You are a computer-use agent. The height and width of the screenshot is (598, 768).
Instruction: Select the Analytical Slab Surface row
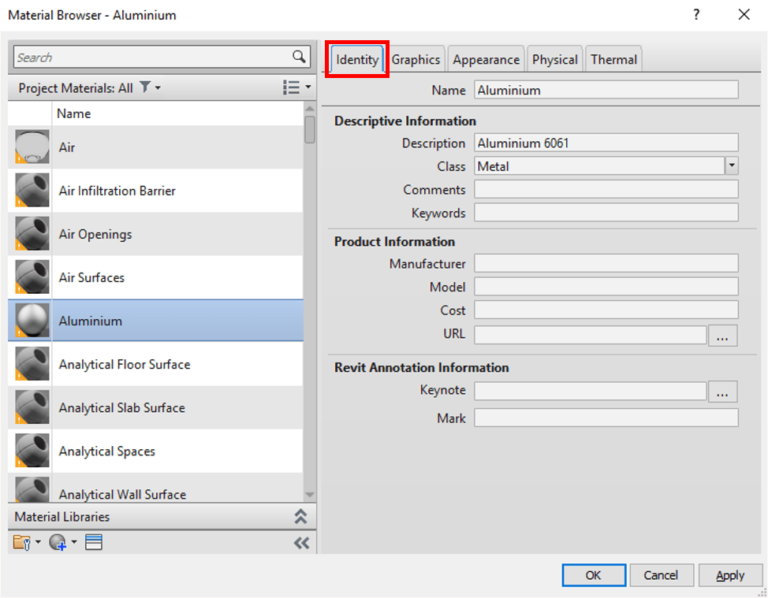tap(156, 407)
